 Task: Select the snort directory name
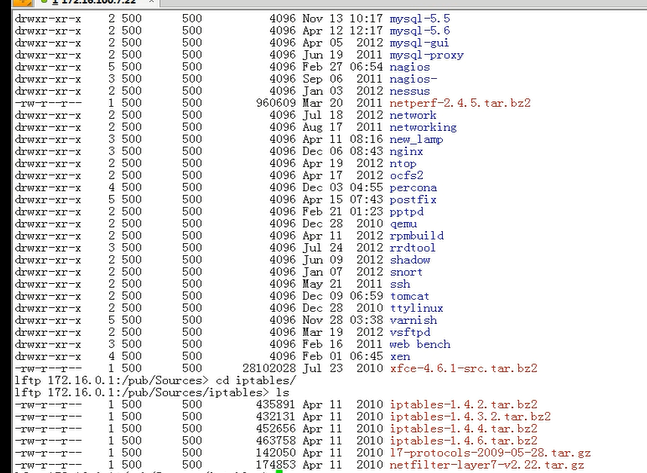(406, 272)
